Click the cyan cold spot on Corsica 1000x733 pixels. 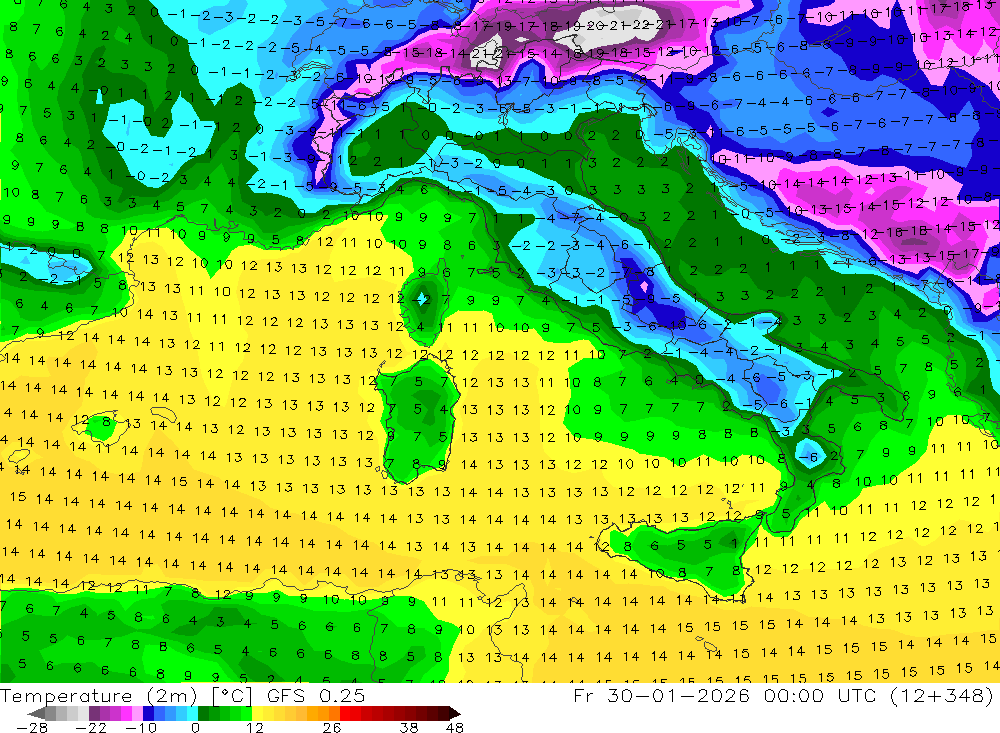coord(423,299)
